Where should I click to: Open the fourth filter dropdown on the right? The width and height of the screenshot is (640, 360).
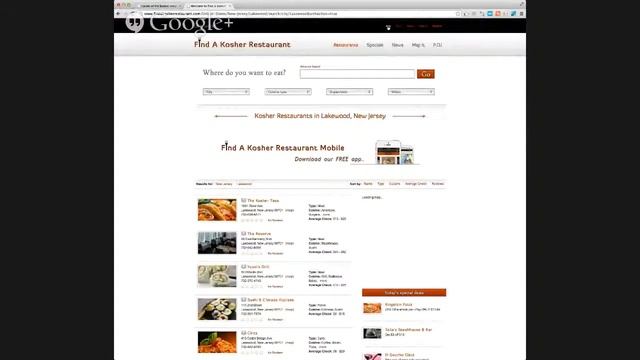pyautogui.click(x=411, y=92)
